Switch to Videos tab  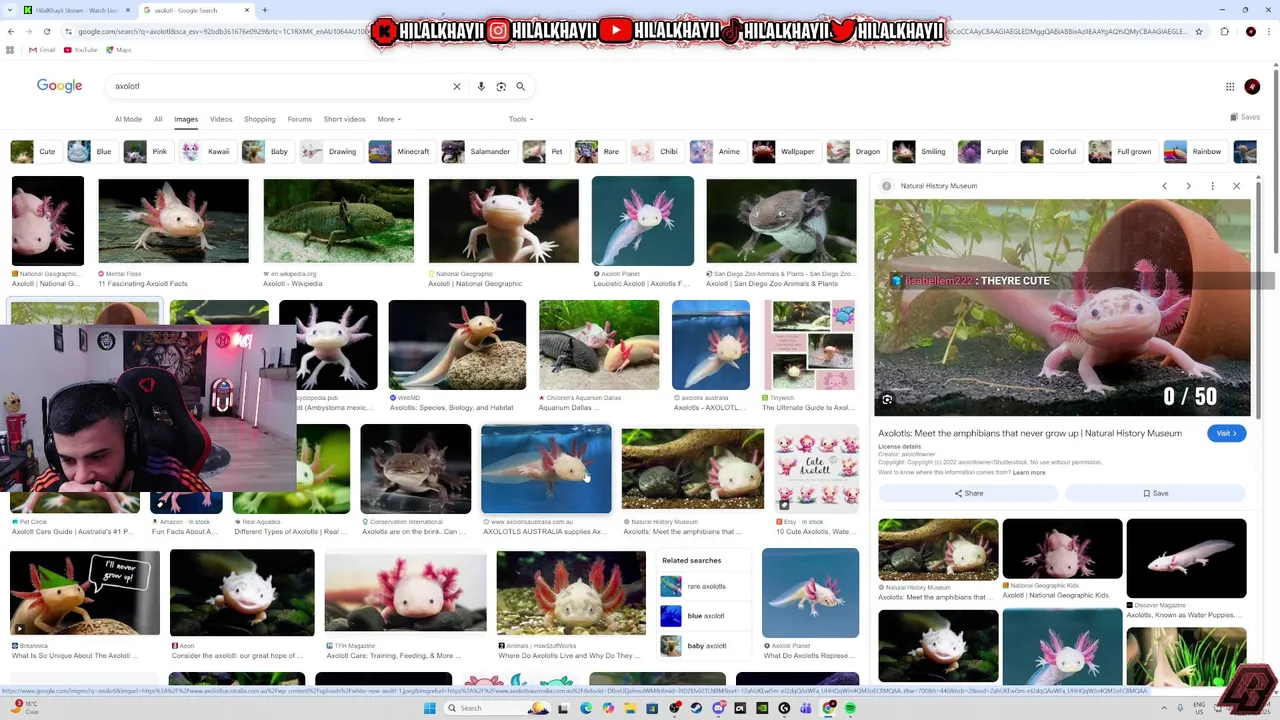click(221, 119)
